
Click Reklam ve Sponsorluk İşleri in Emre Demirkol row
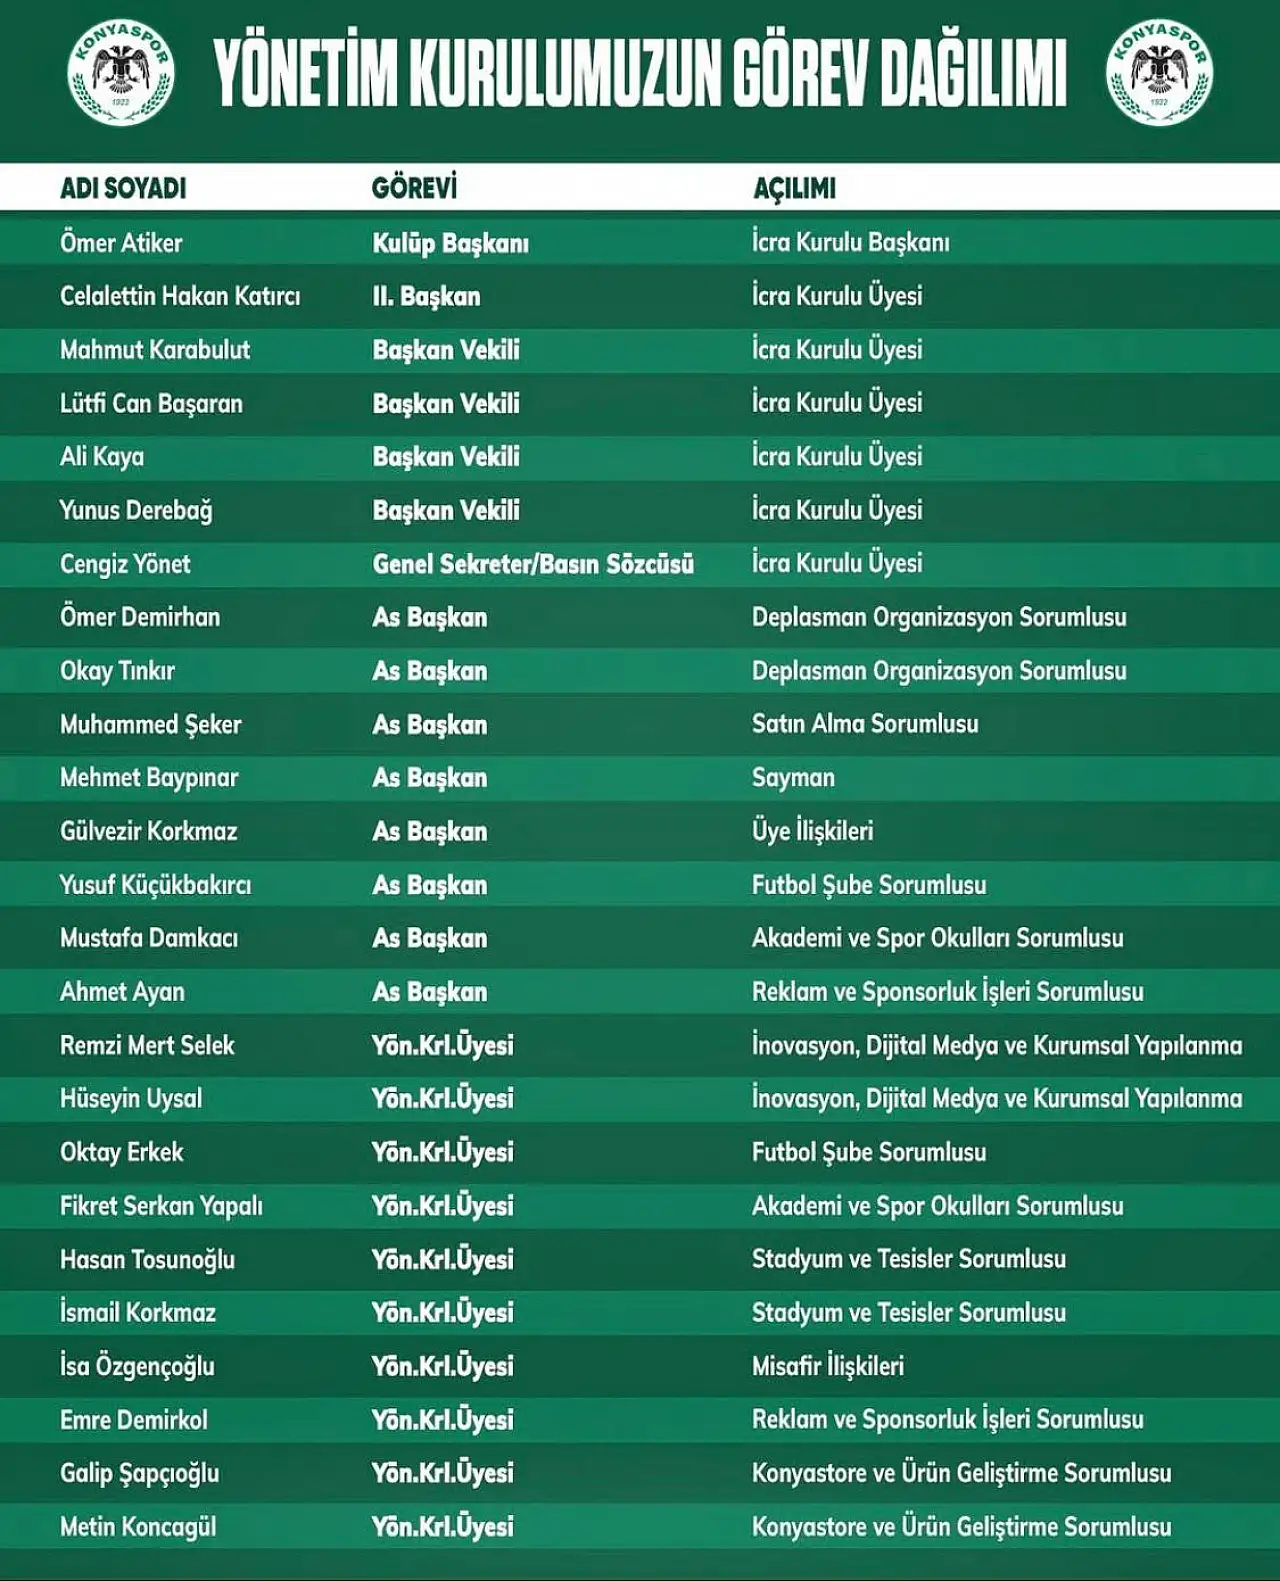[891, 1419]
